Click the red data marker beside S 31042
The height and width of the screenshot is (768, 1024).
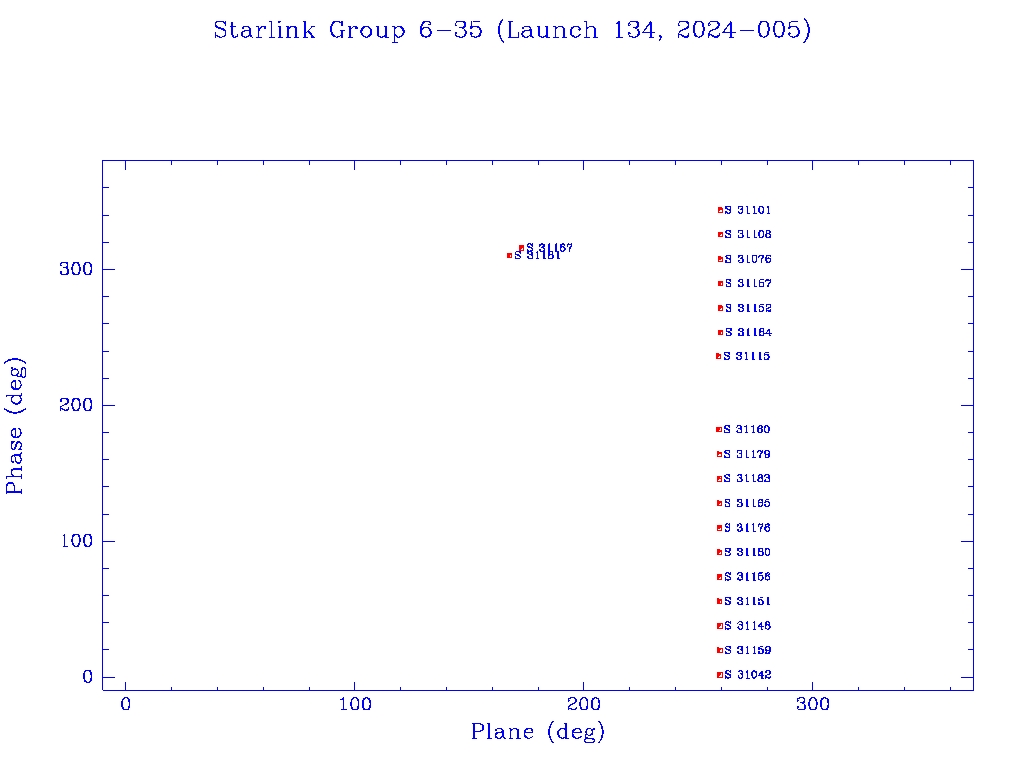pyautogui.click(x=720, y=675)
